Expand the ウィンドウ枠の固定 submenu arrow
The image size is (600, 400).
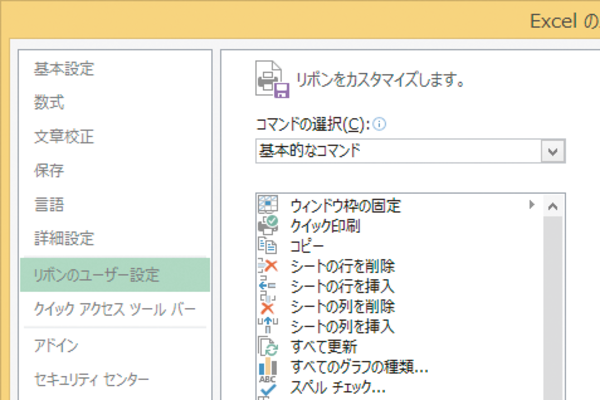(x=532, y=204)
